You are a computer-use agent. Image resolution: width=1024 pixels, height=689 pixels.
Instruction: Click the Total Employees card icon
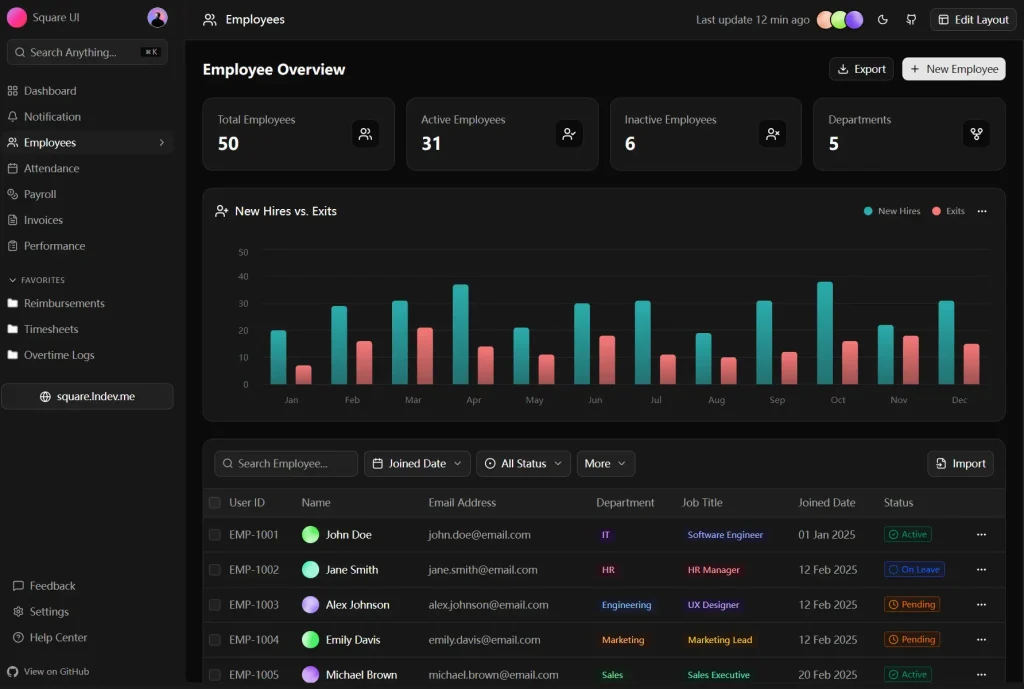pos(365,134)
